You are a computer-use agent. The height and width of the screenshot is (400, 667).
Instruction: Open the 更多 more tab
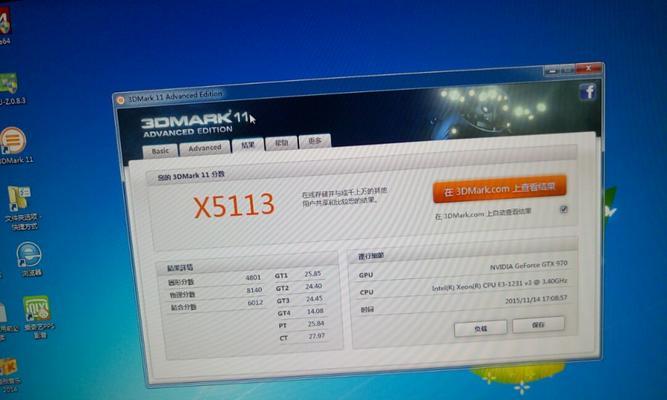click(315, 141)
